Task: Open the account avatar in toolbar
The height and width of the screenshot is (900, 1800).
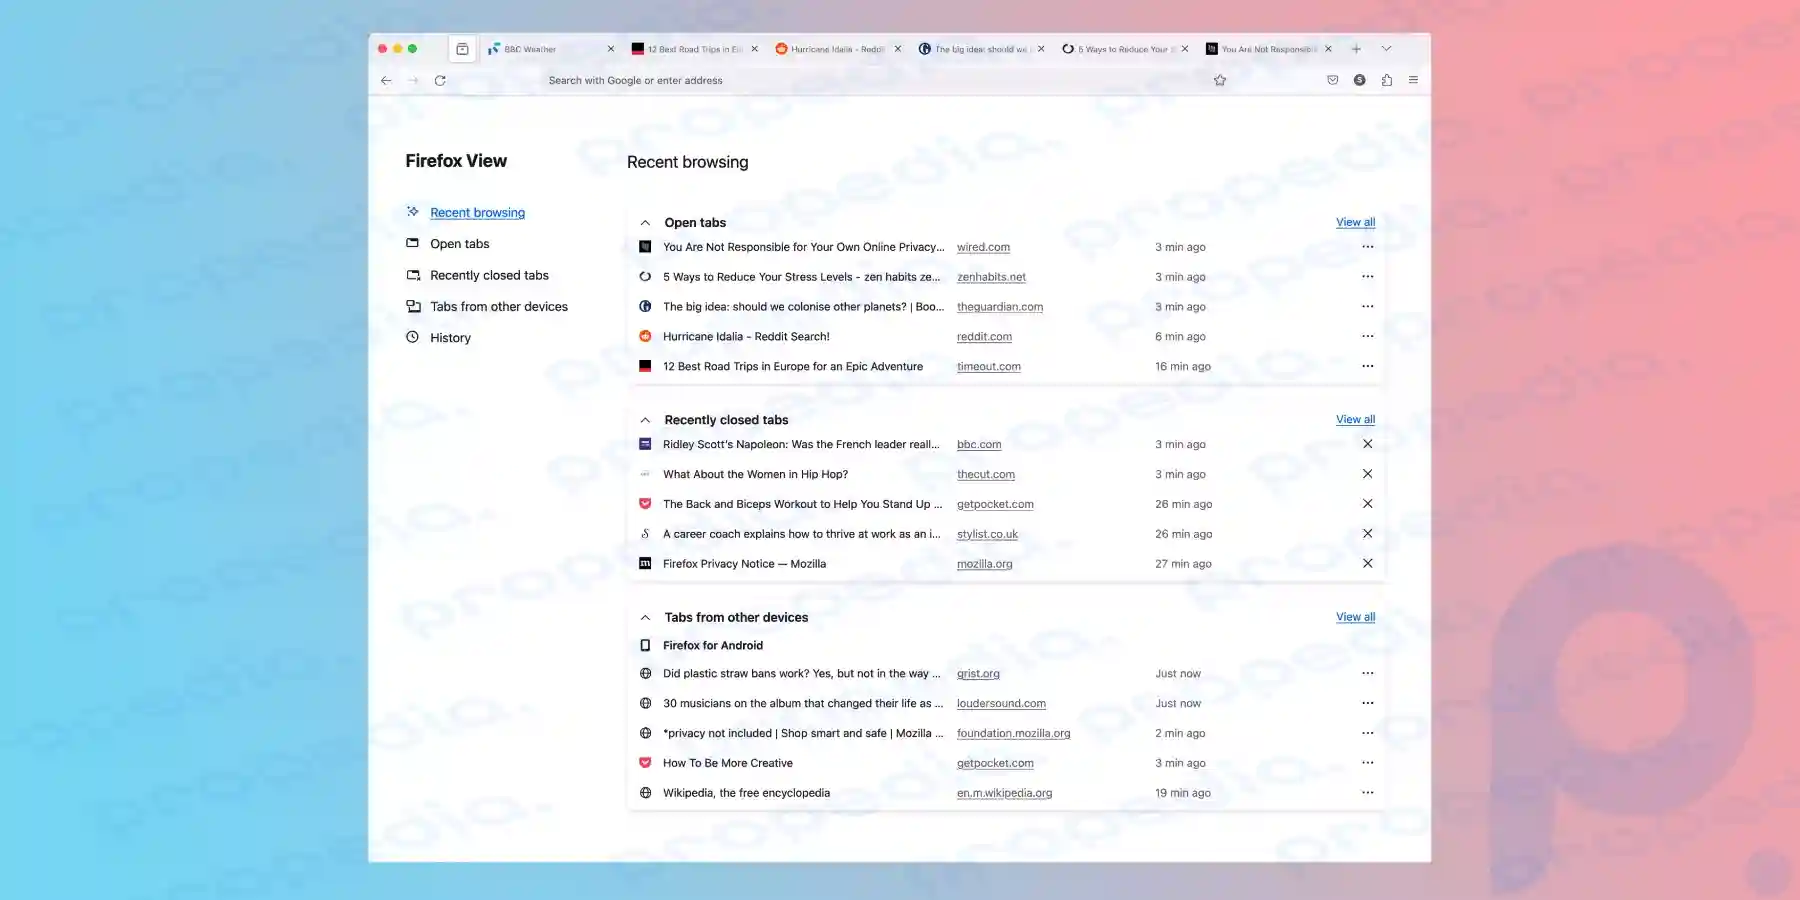Action: (x=1359, y=80)
